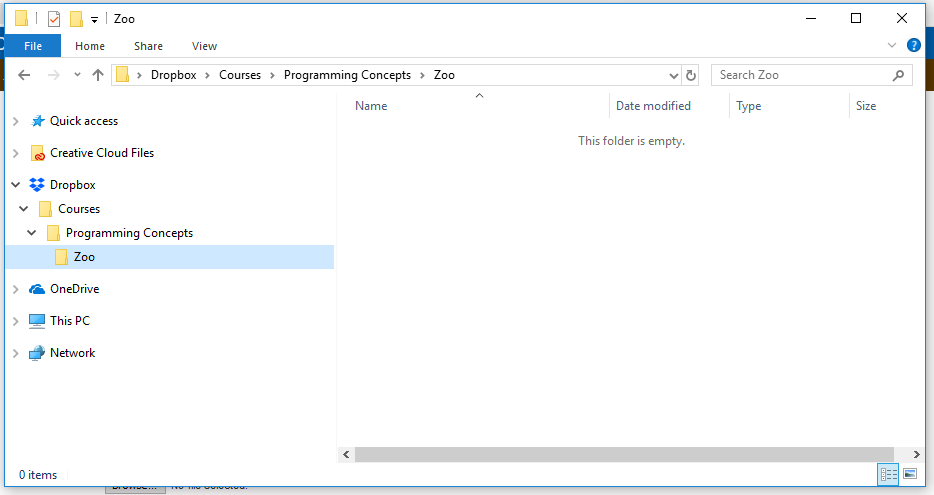Viewport: 934px width, 495px height.
Task: Open the recent locations dropdown arrow
Action: 78,75
